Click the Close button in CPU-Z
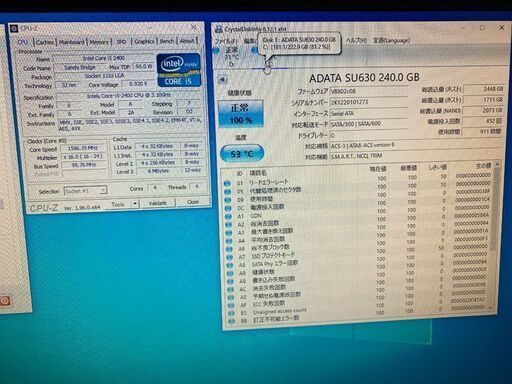 tap(193, 202)
